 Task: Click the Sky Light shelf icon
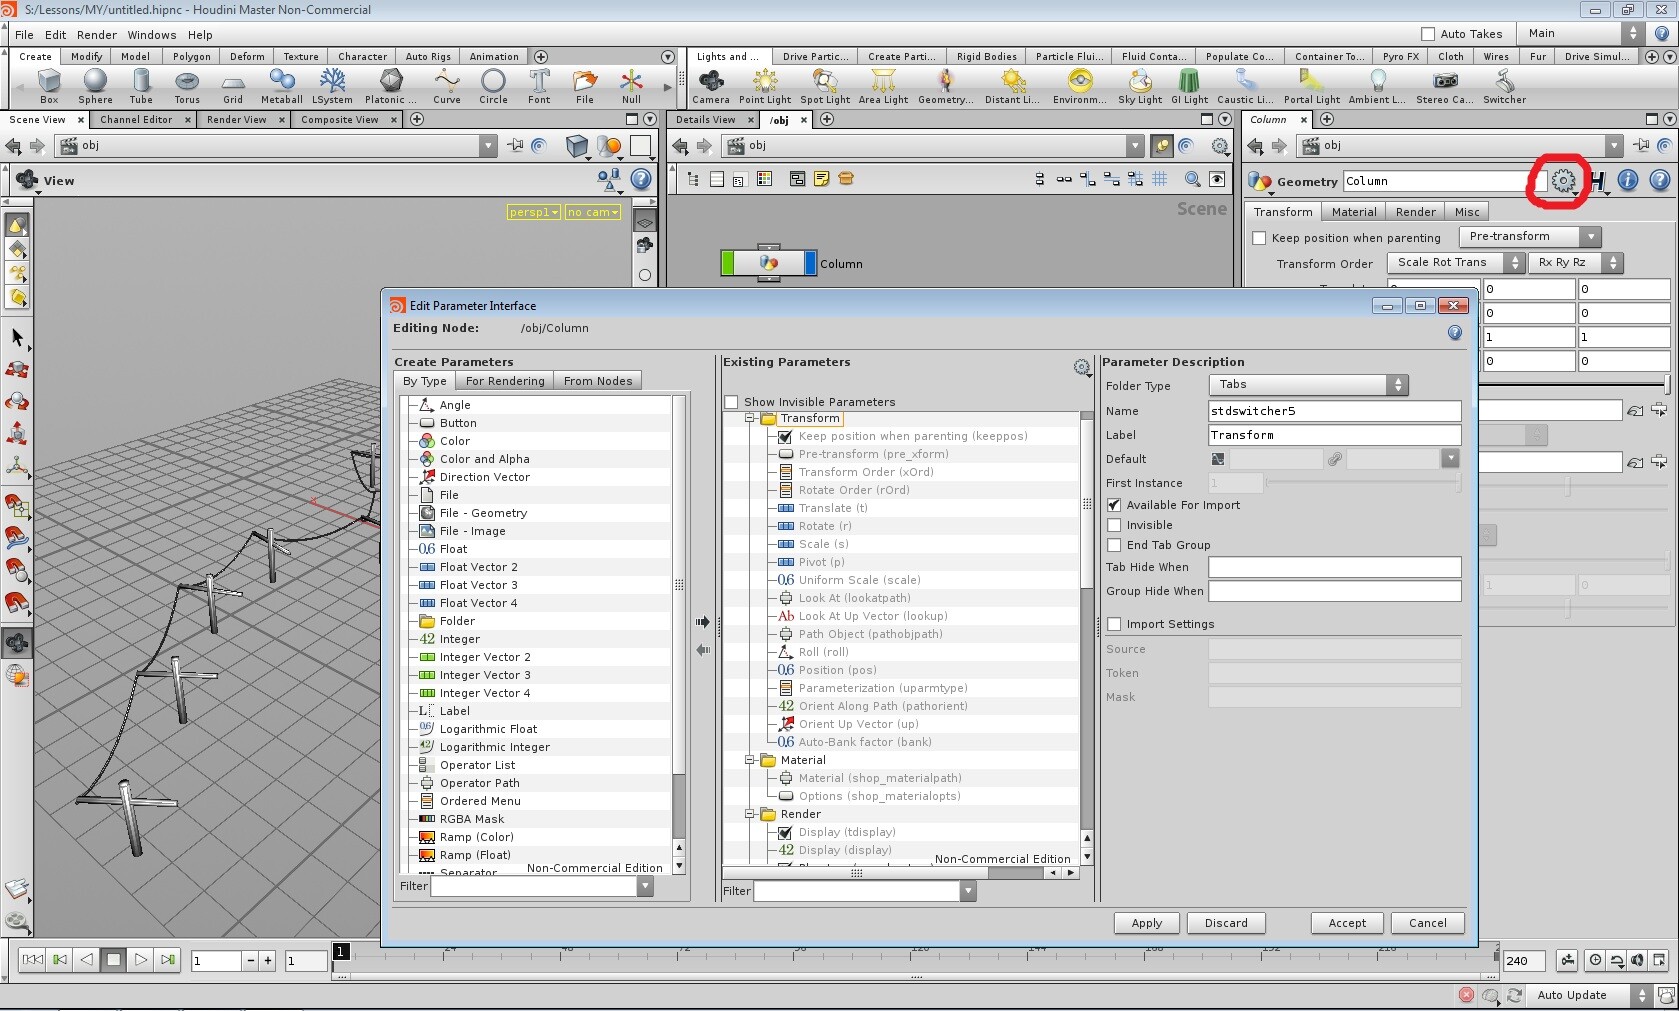(x=1140, y=86)
